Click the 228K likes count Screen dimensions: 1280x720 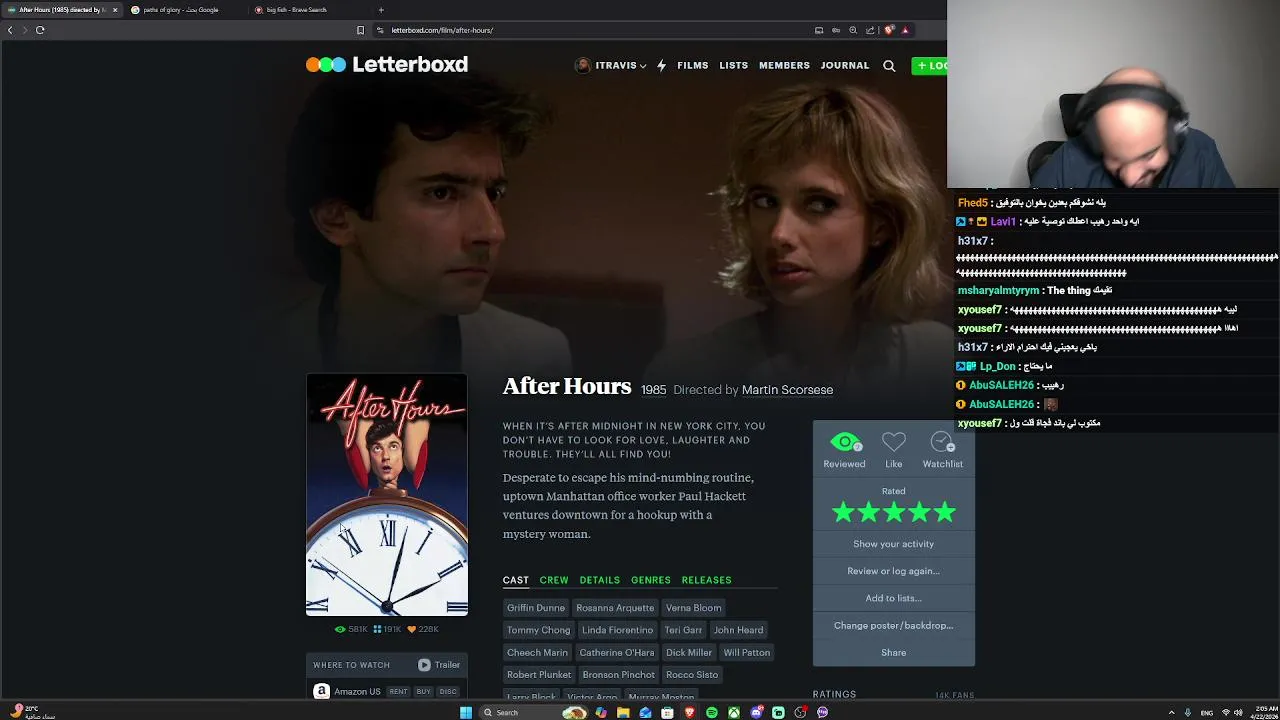[x=423, y=629]
